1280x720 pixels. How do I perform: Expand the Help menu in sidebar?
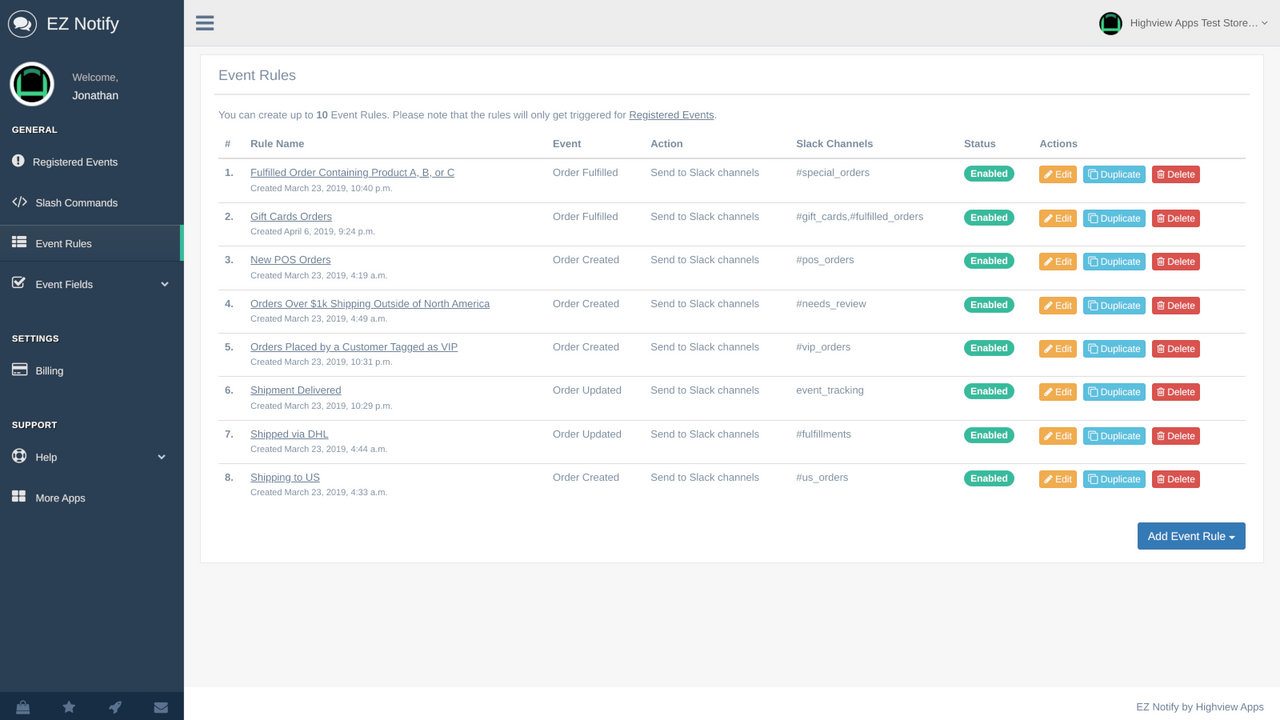click(44, 457)
